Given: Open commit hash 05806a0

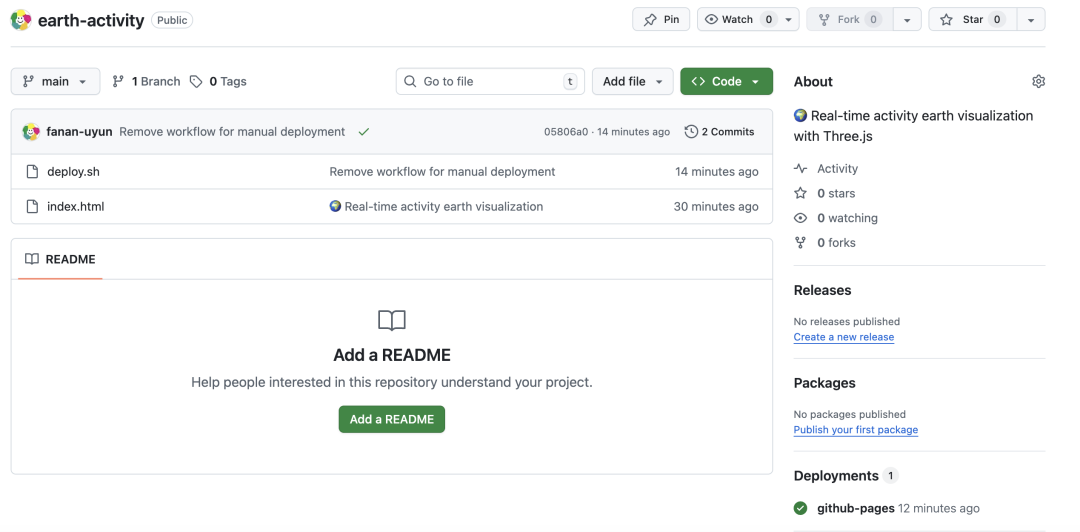Looking at the screenshot, I should pyautogui.click(x=566, y=132).
